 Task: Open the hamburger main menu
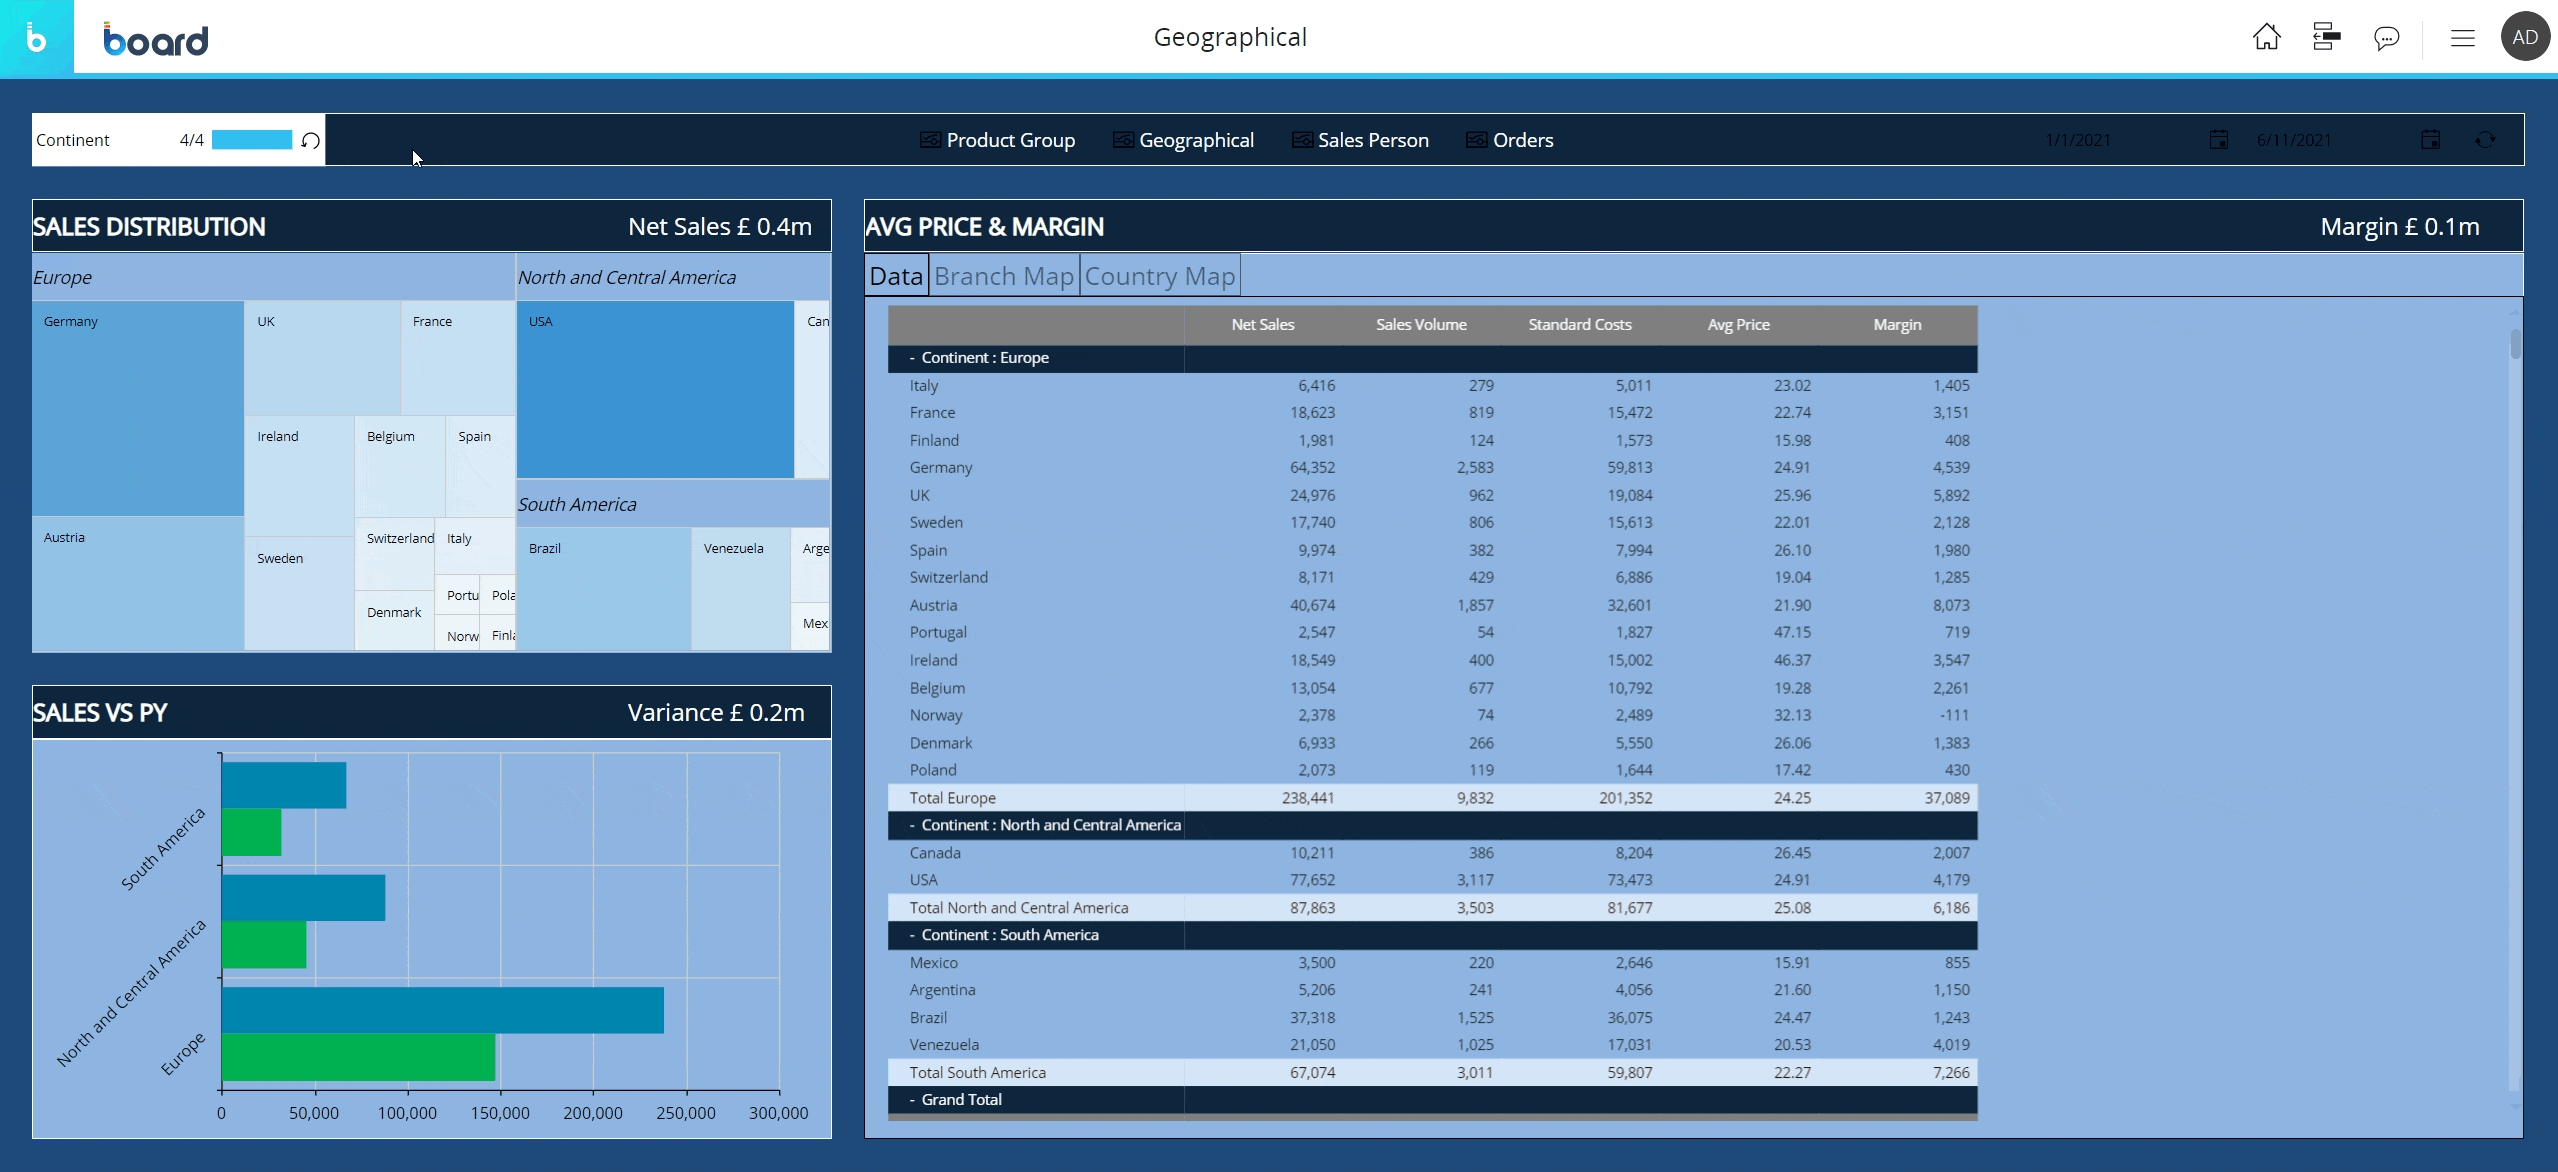2462,38
